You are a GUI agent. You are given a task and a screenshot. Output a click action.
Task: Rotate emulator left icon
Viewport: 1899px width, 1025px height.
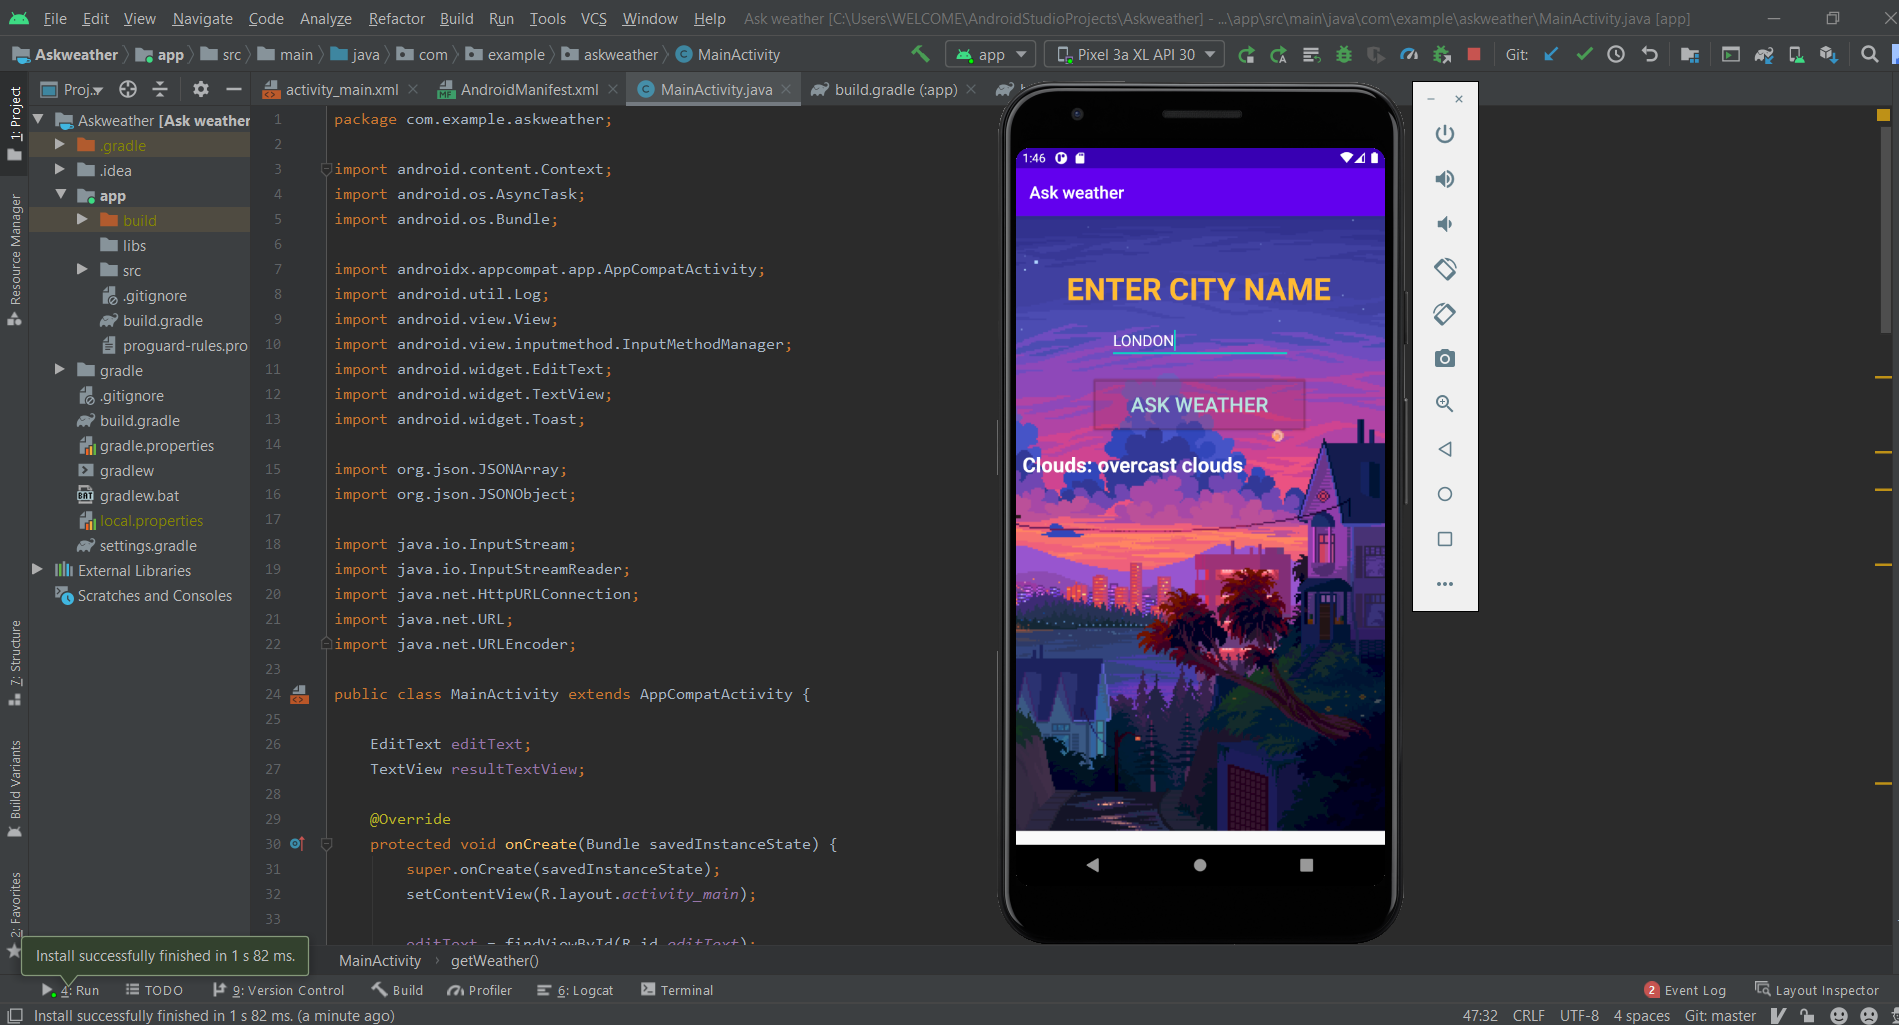click(1445, 269)
